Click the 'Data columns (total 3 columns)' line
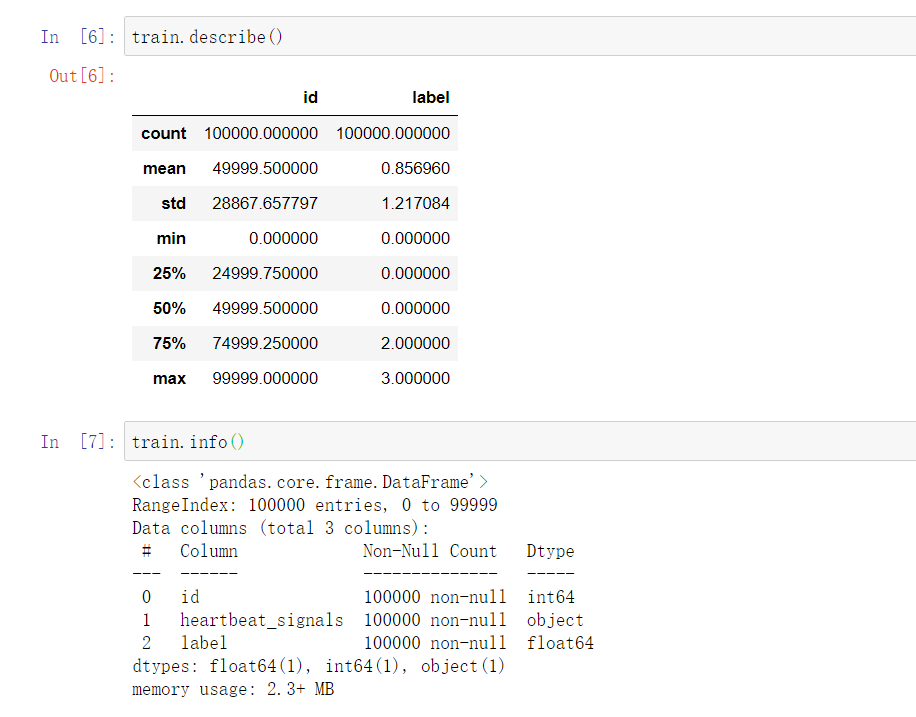 [281, 528]
